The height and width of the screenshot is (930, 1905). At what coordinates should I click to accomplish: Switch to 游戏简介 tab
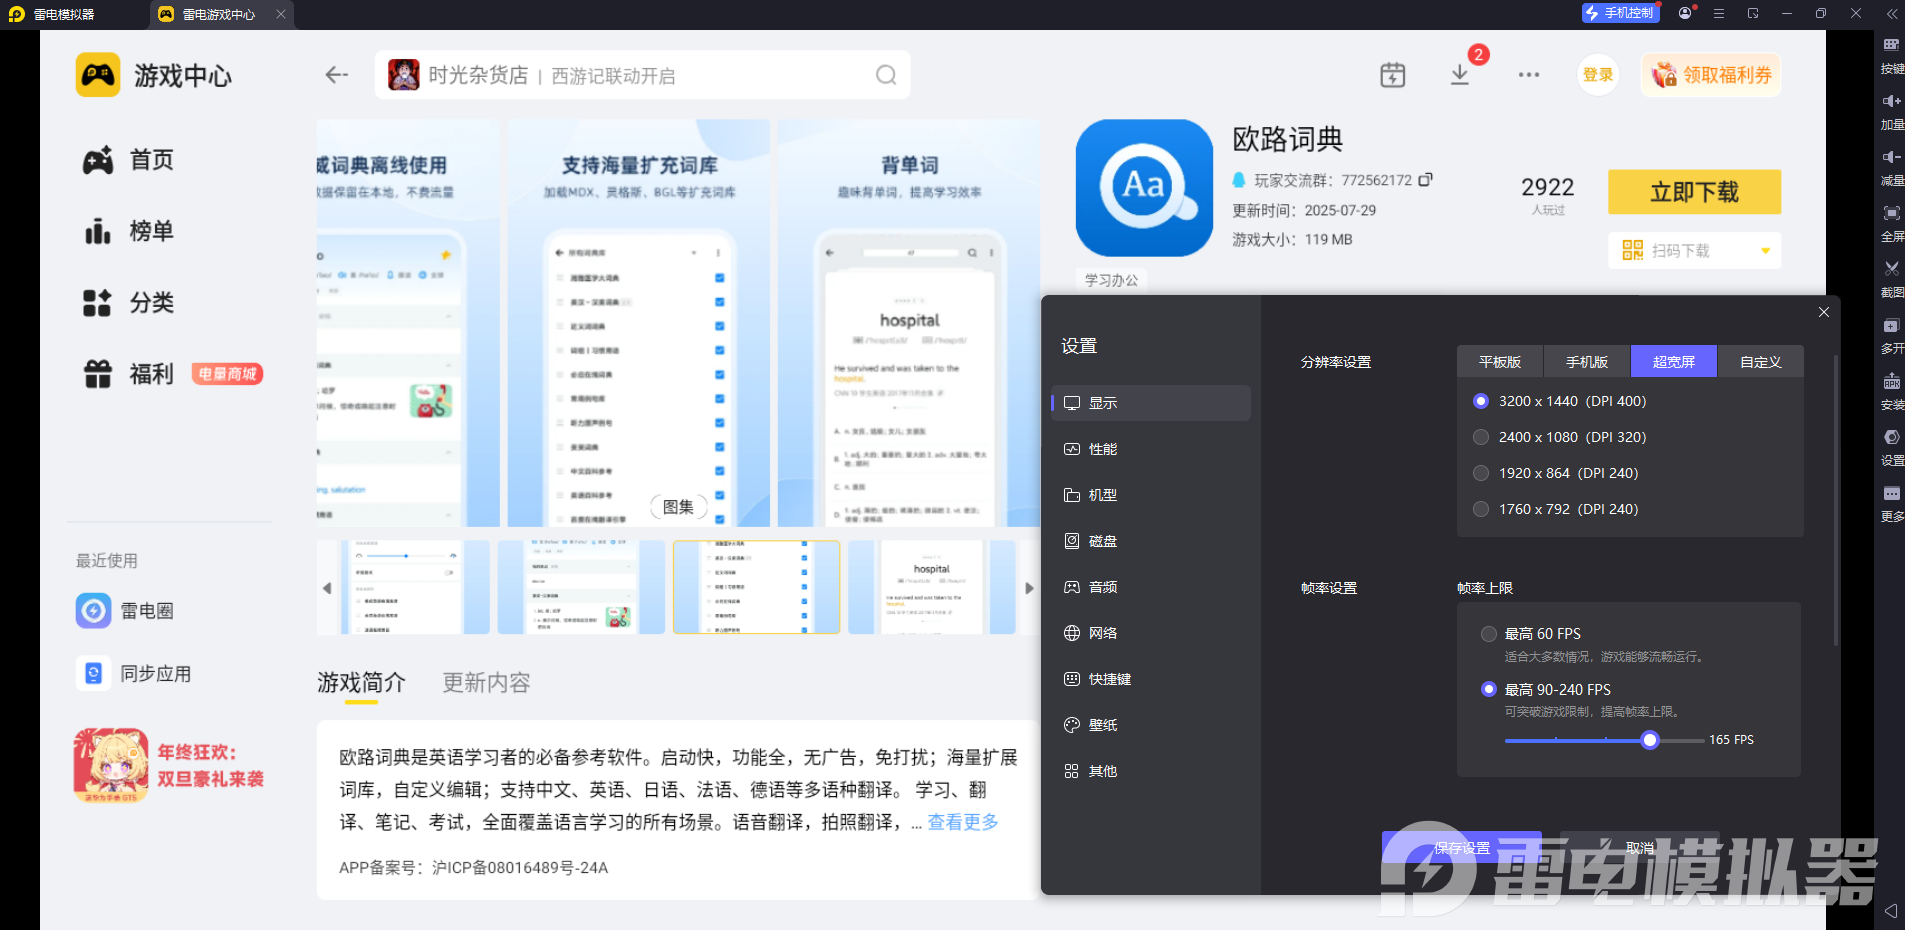pyautogui.click(x=361, y=683)
